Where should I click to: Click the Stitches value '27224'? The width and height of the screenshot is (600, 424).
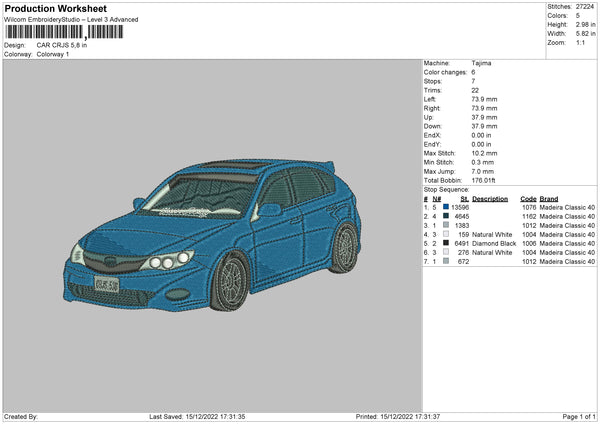585,7
